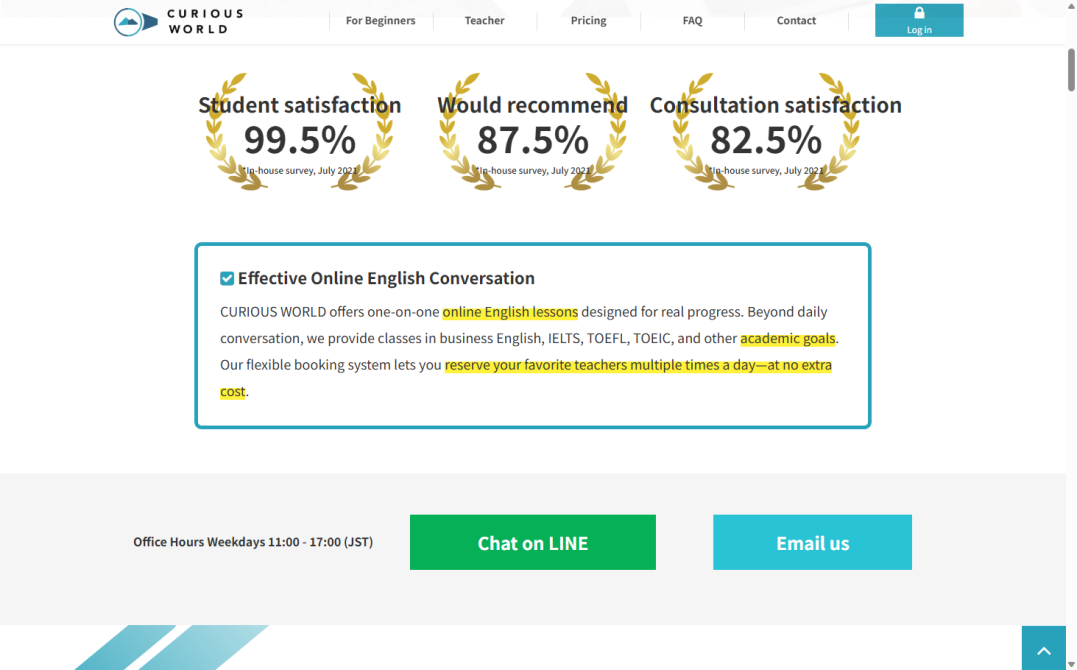Screen dimensions: 1077x670
Task: Click the 'Effective Online English Conversation' heading
Action: pos(386,278)
